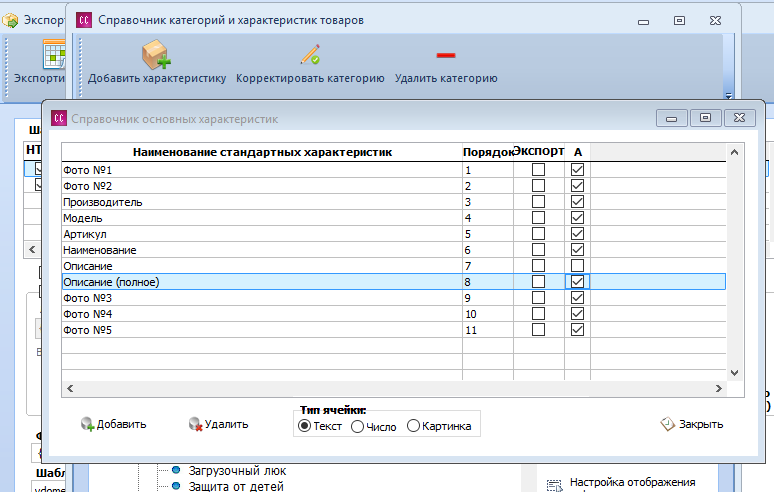Click order value 10 for Фото №4

[470, 314]
